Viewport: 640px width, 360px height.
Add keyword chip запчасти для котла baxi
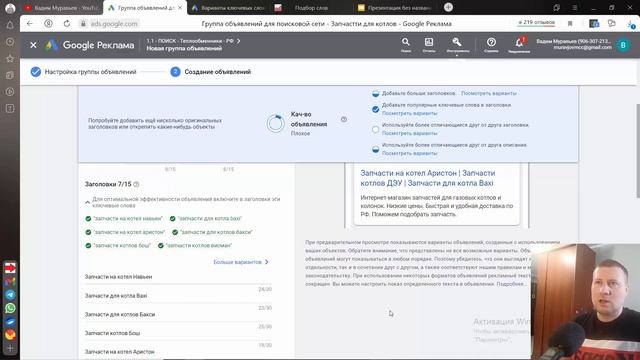pos(206,219)
